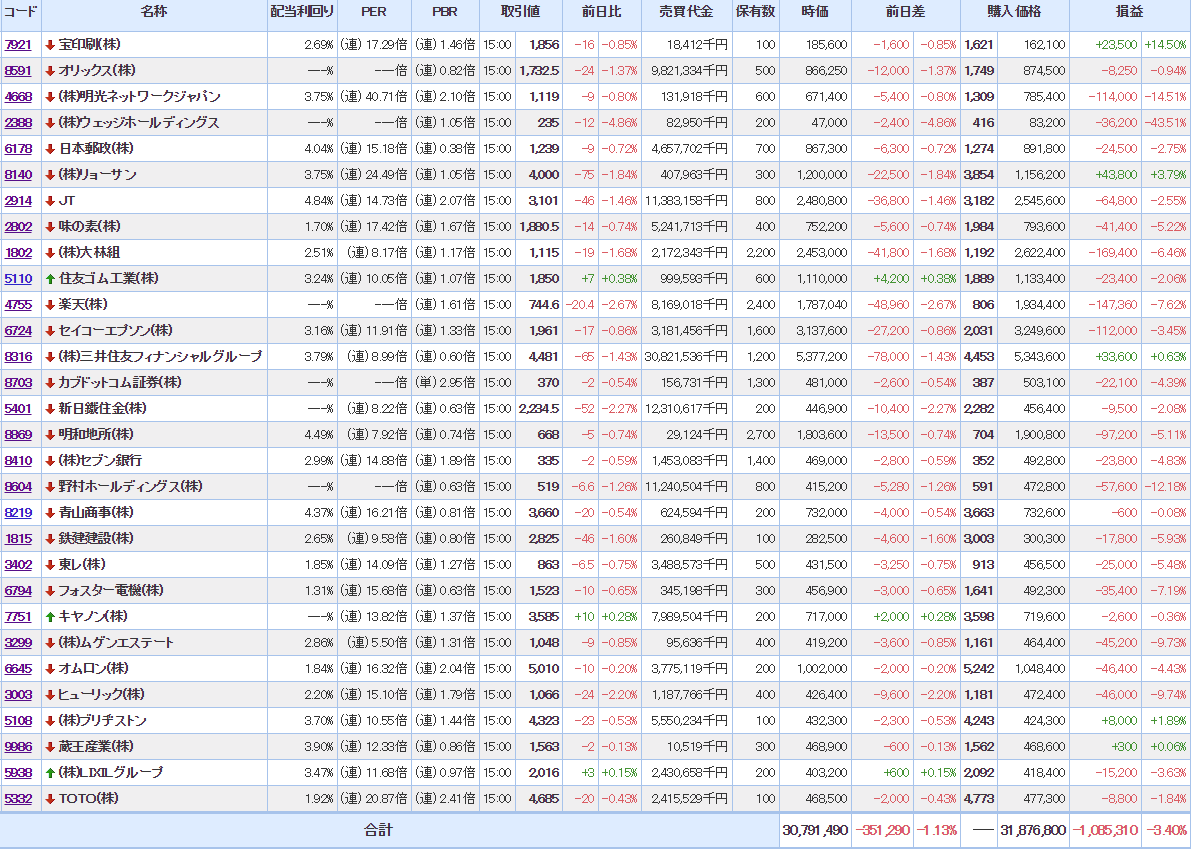Viewport: 1191px width, 849px height.
Task: Follow the 4755 code link for 楽天
Action: (18, 304)
